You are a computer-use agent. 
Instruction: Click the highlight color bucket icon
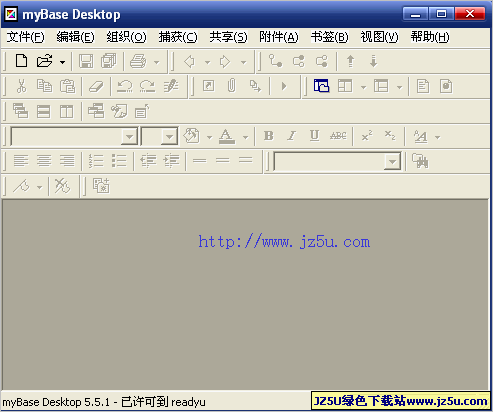point(192,136)
